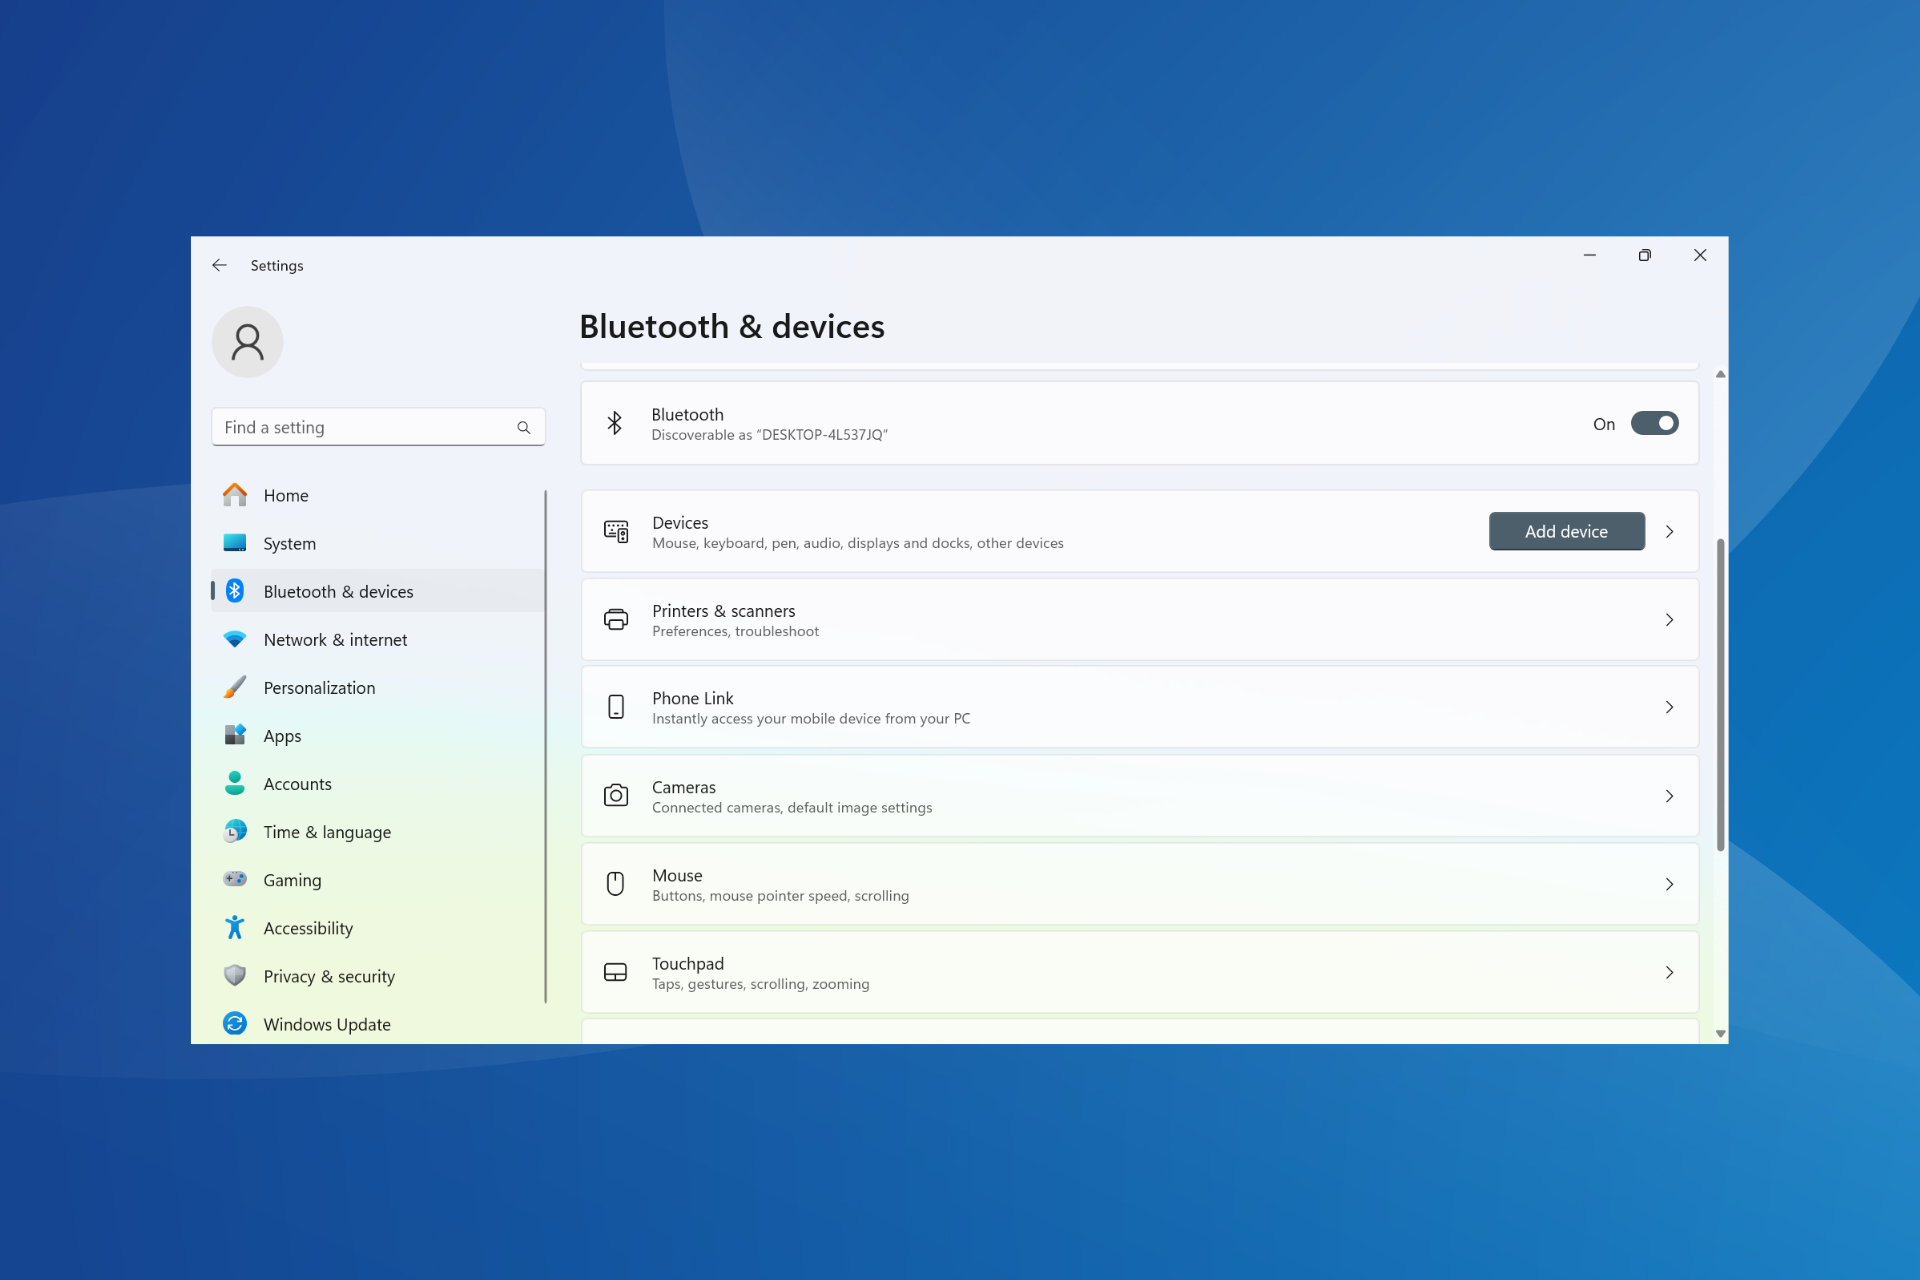Open Gaming settings category
1920x1280 pixels.
[378, 879]
